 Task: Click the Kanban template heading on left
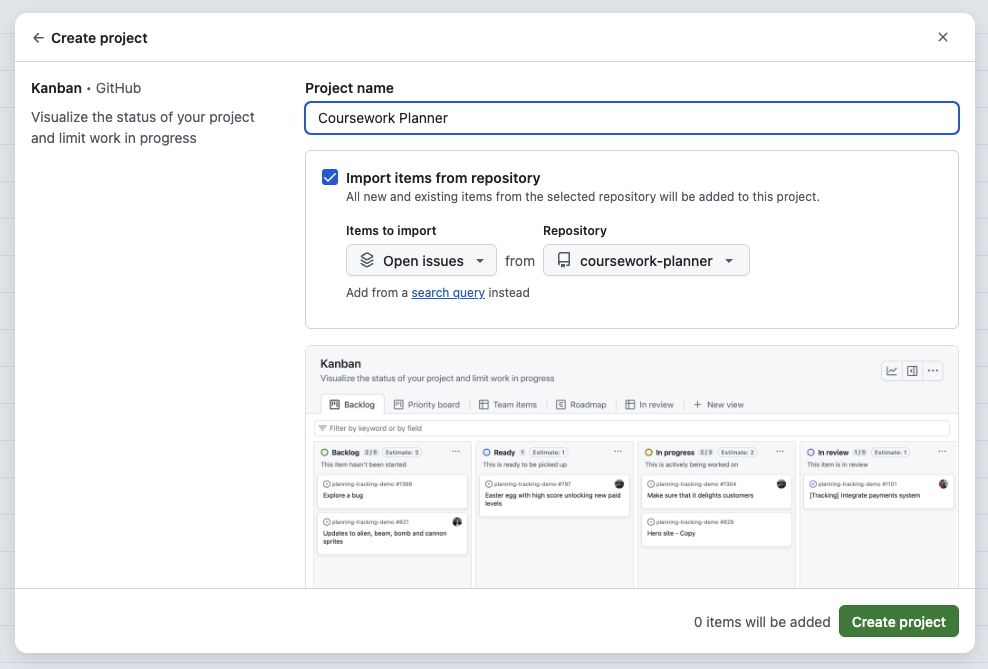point(57,88)
